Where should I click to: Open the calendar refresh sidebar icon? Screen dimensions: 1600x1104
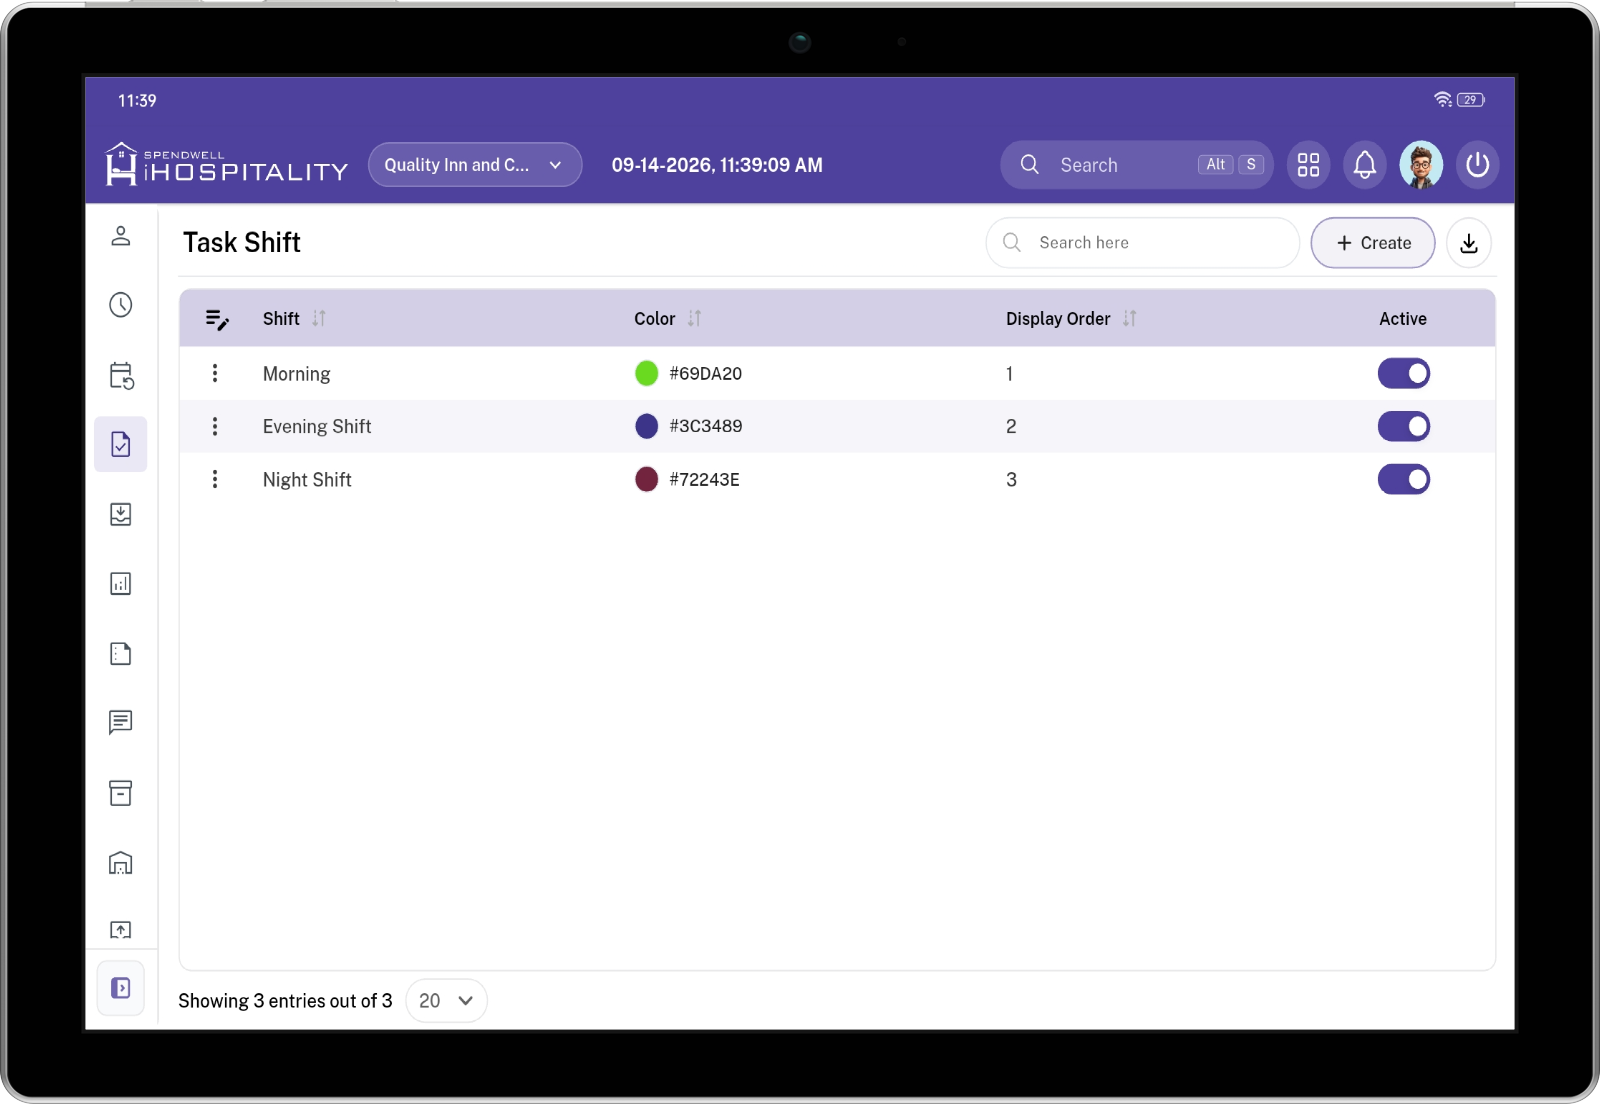(x=121, y=375)
